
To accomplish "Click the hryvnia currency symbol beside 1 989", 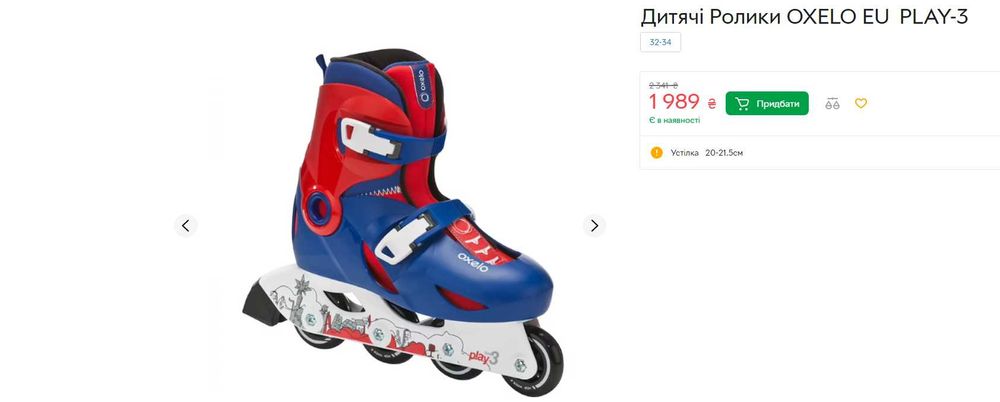I will pyautogui.click(x=712, y=103).
